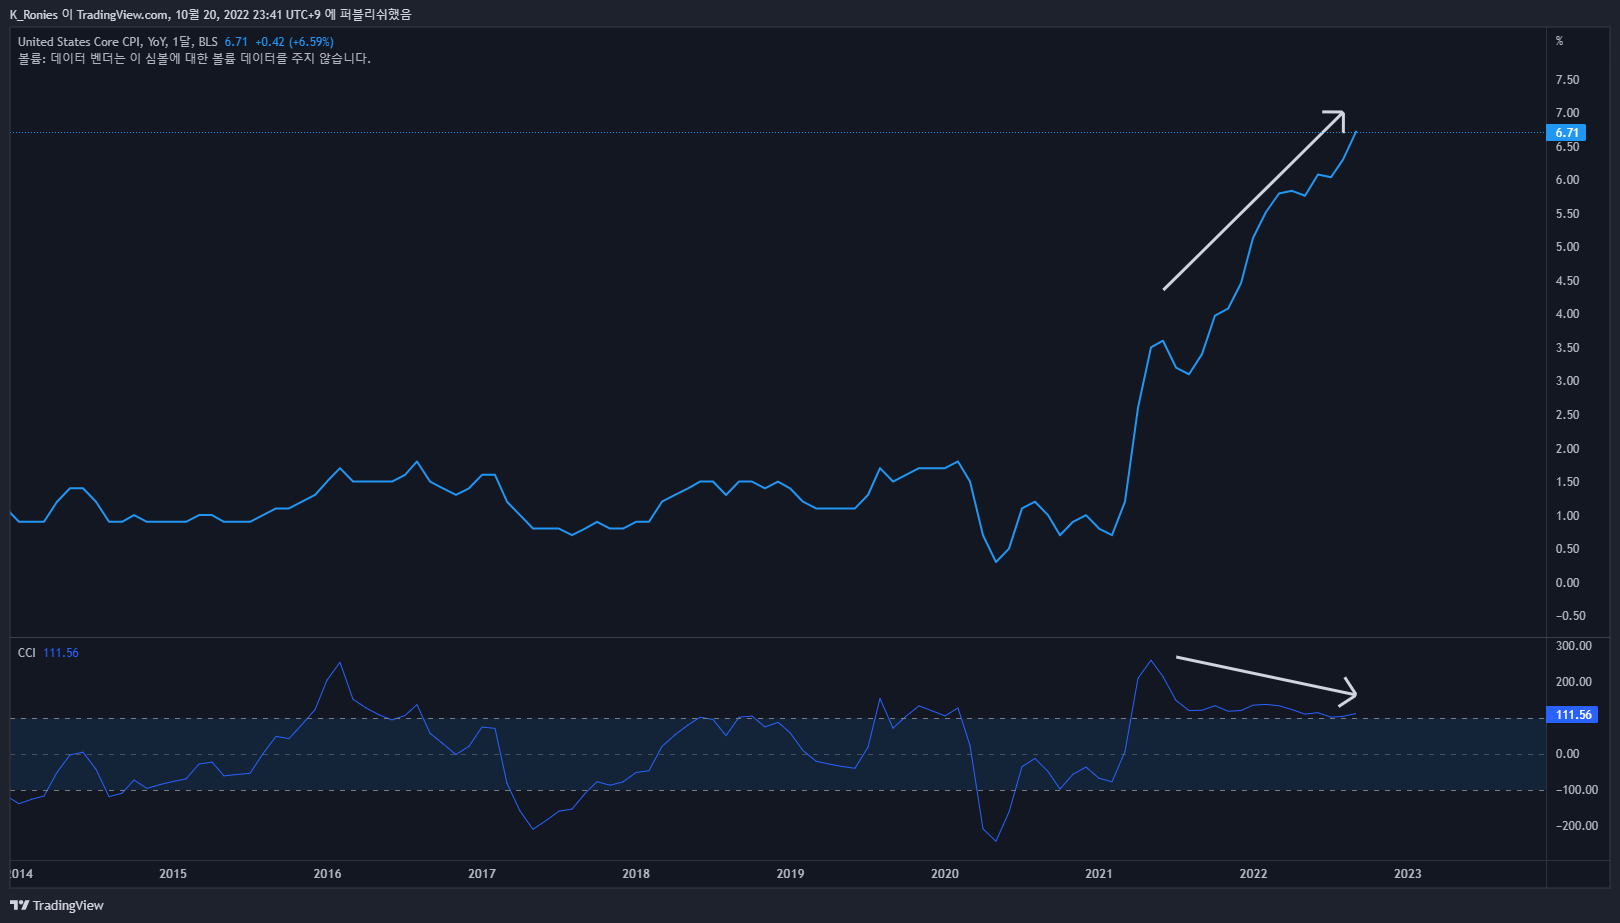Click the 2020 label on the time axis
This screenshot has height=923, width=1620.
[945, 874]
